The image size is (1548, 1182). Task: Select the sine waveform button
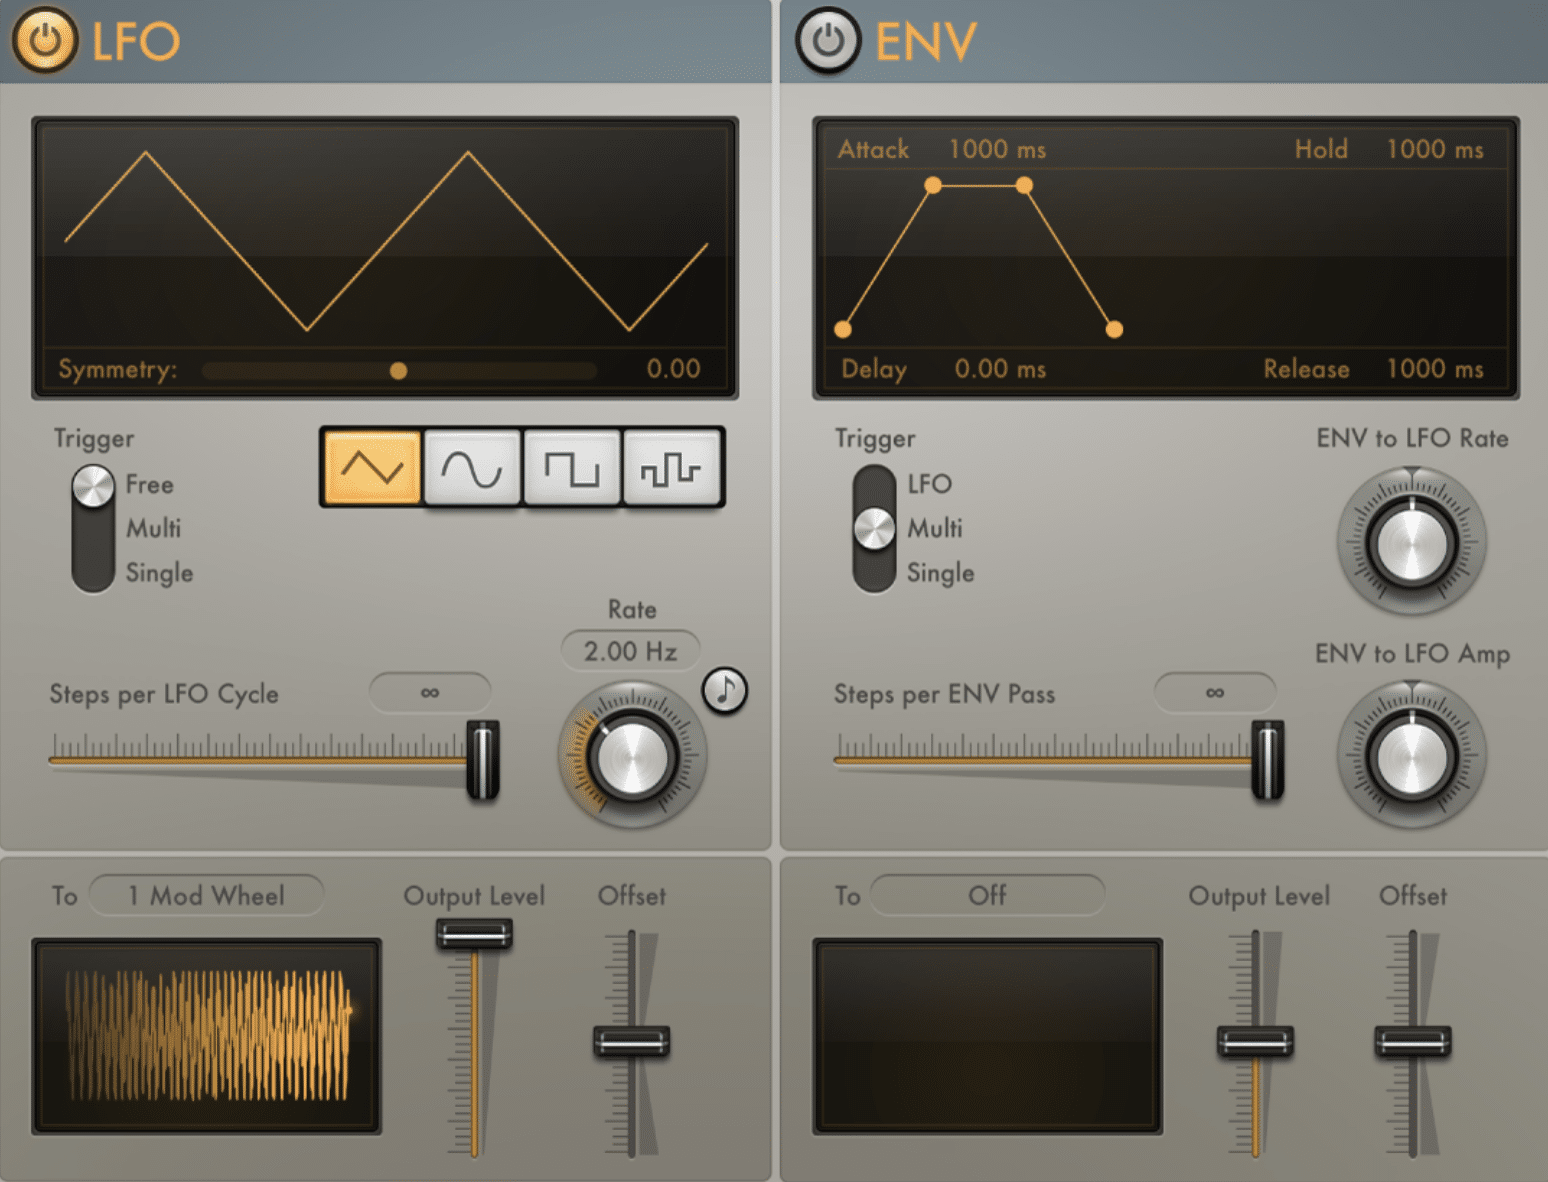[x=472, y=467]
